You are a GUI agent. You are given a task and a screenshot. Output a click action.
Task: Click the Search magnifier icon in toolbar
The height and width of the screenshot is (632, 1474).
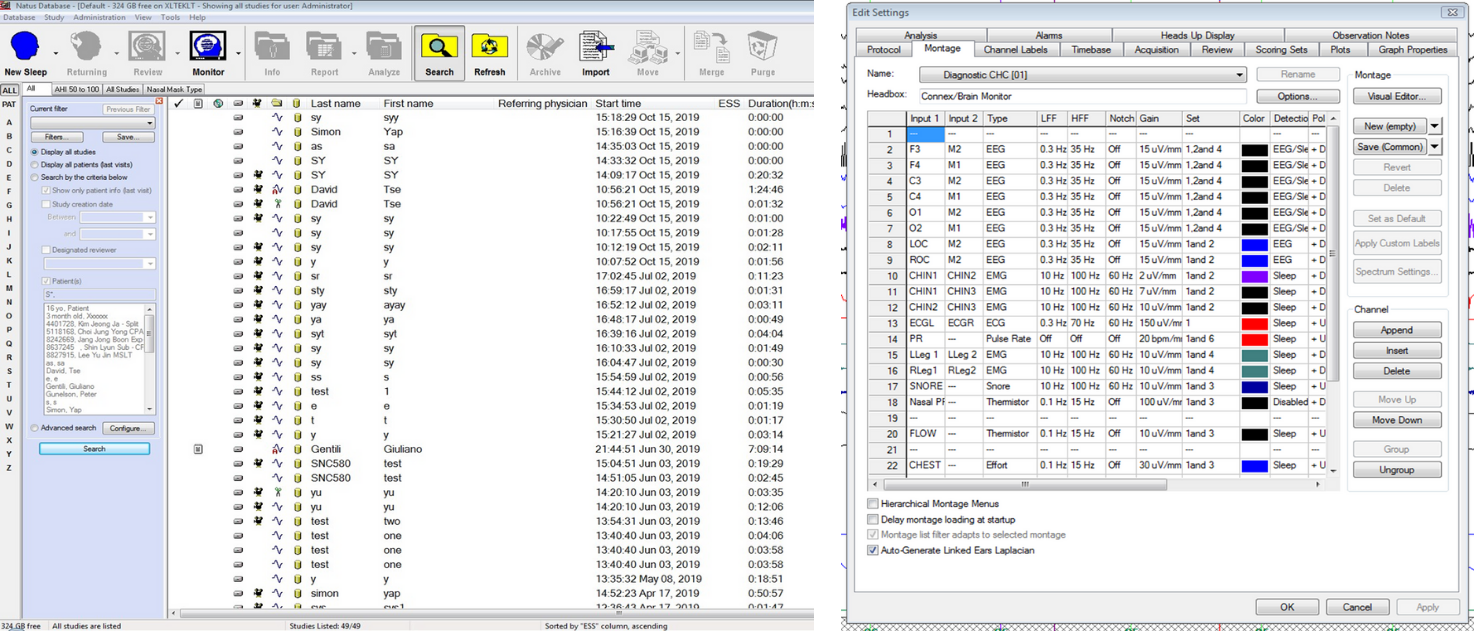click(x=439, y=48)
